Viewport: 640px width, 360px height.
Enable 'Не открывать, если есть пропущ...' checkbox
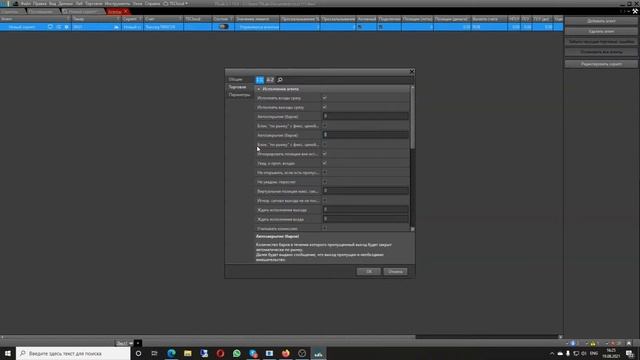tap(324, 173)
